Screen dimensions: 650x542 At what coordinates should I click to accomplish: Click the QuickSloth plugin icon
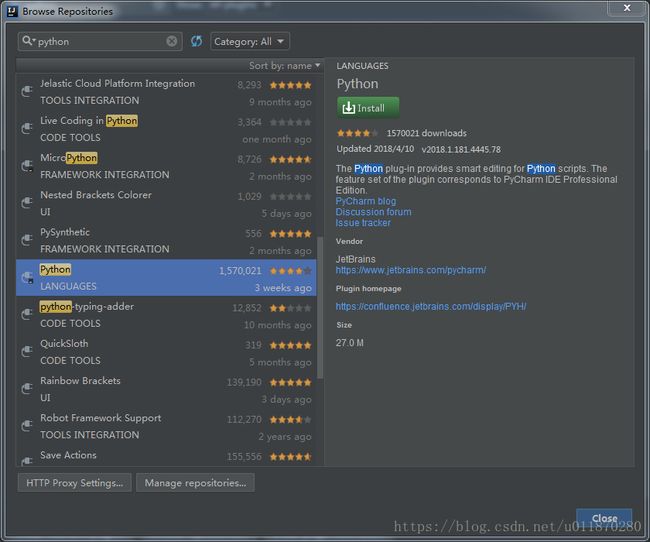click(27, 351)
